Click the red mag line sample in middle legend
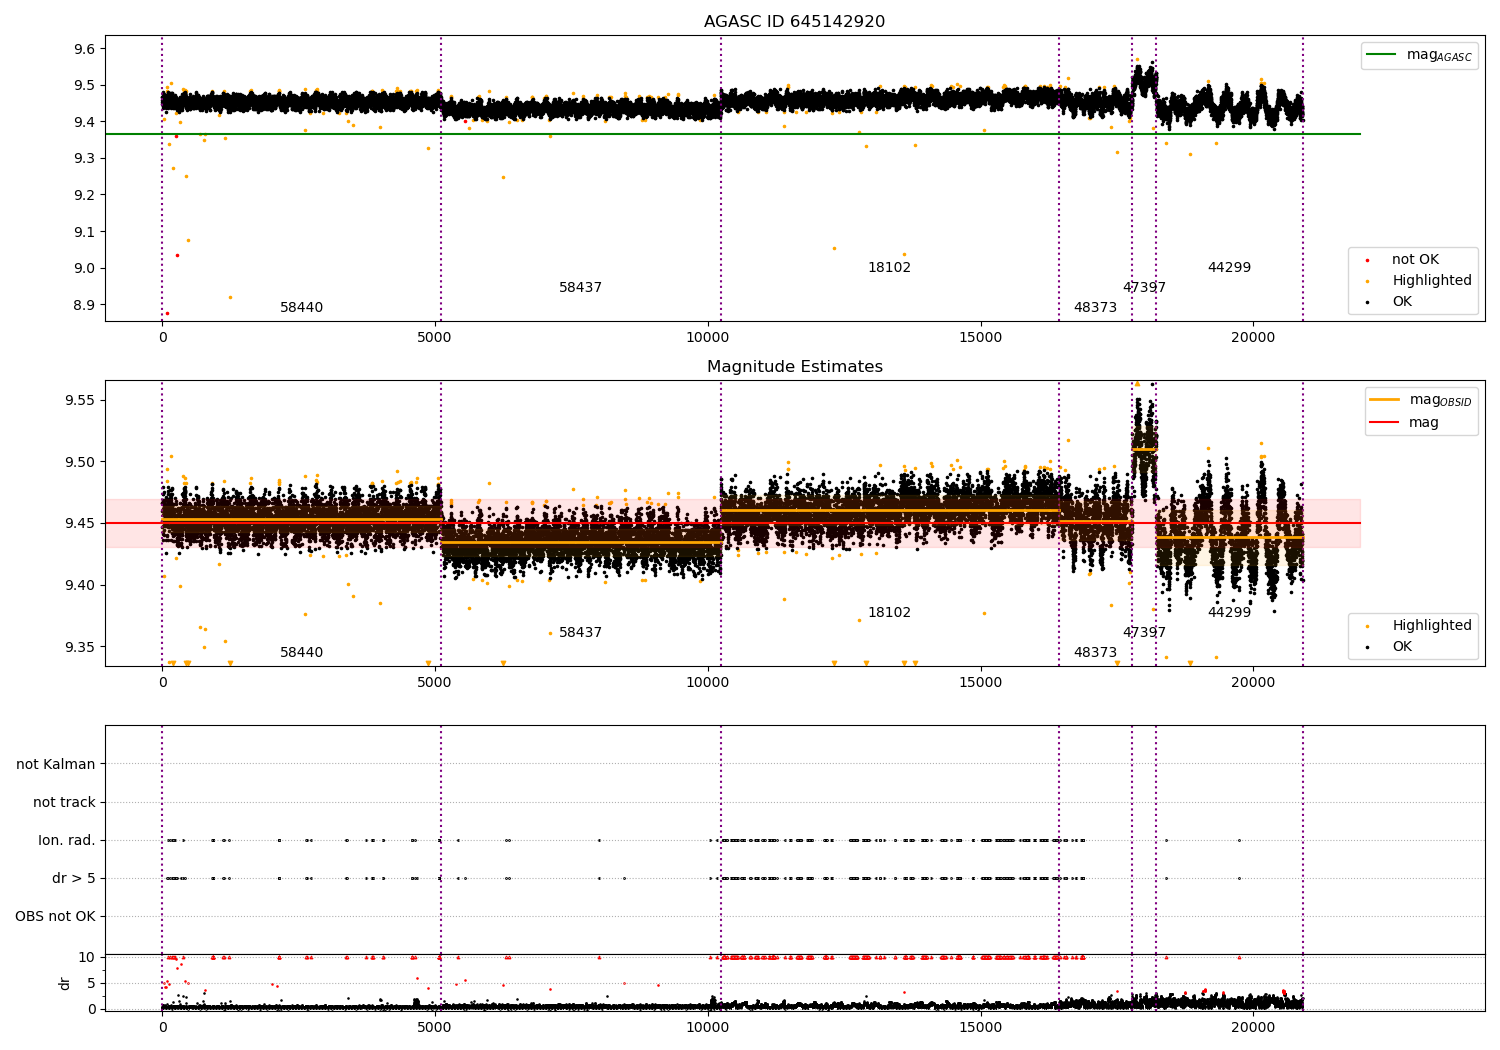This screenshot has width=1500, height=1050. point(1385,423)
